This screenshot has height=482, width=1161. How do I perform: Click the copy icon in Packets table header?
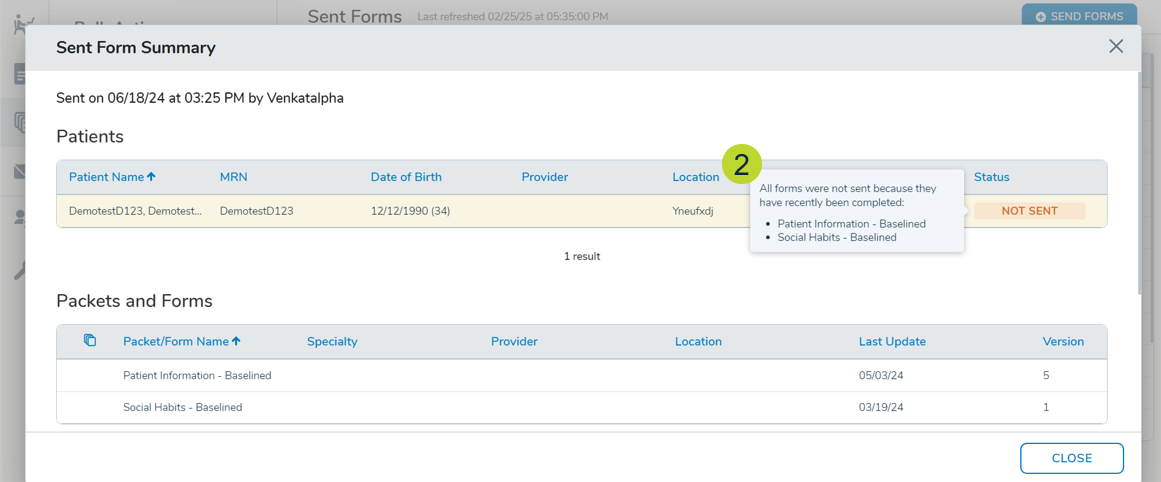pos(90,341)
